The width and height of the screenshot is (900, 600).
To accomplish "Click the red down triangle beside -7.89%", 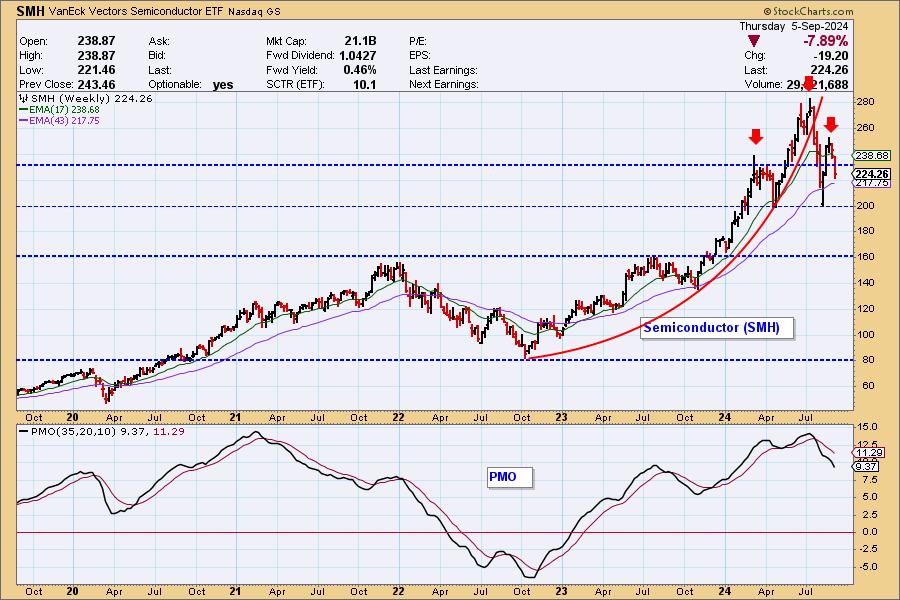I will [x=754, y=40].
